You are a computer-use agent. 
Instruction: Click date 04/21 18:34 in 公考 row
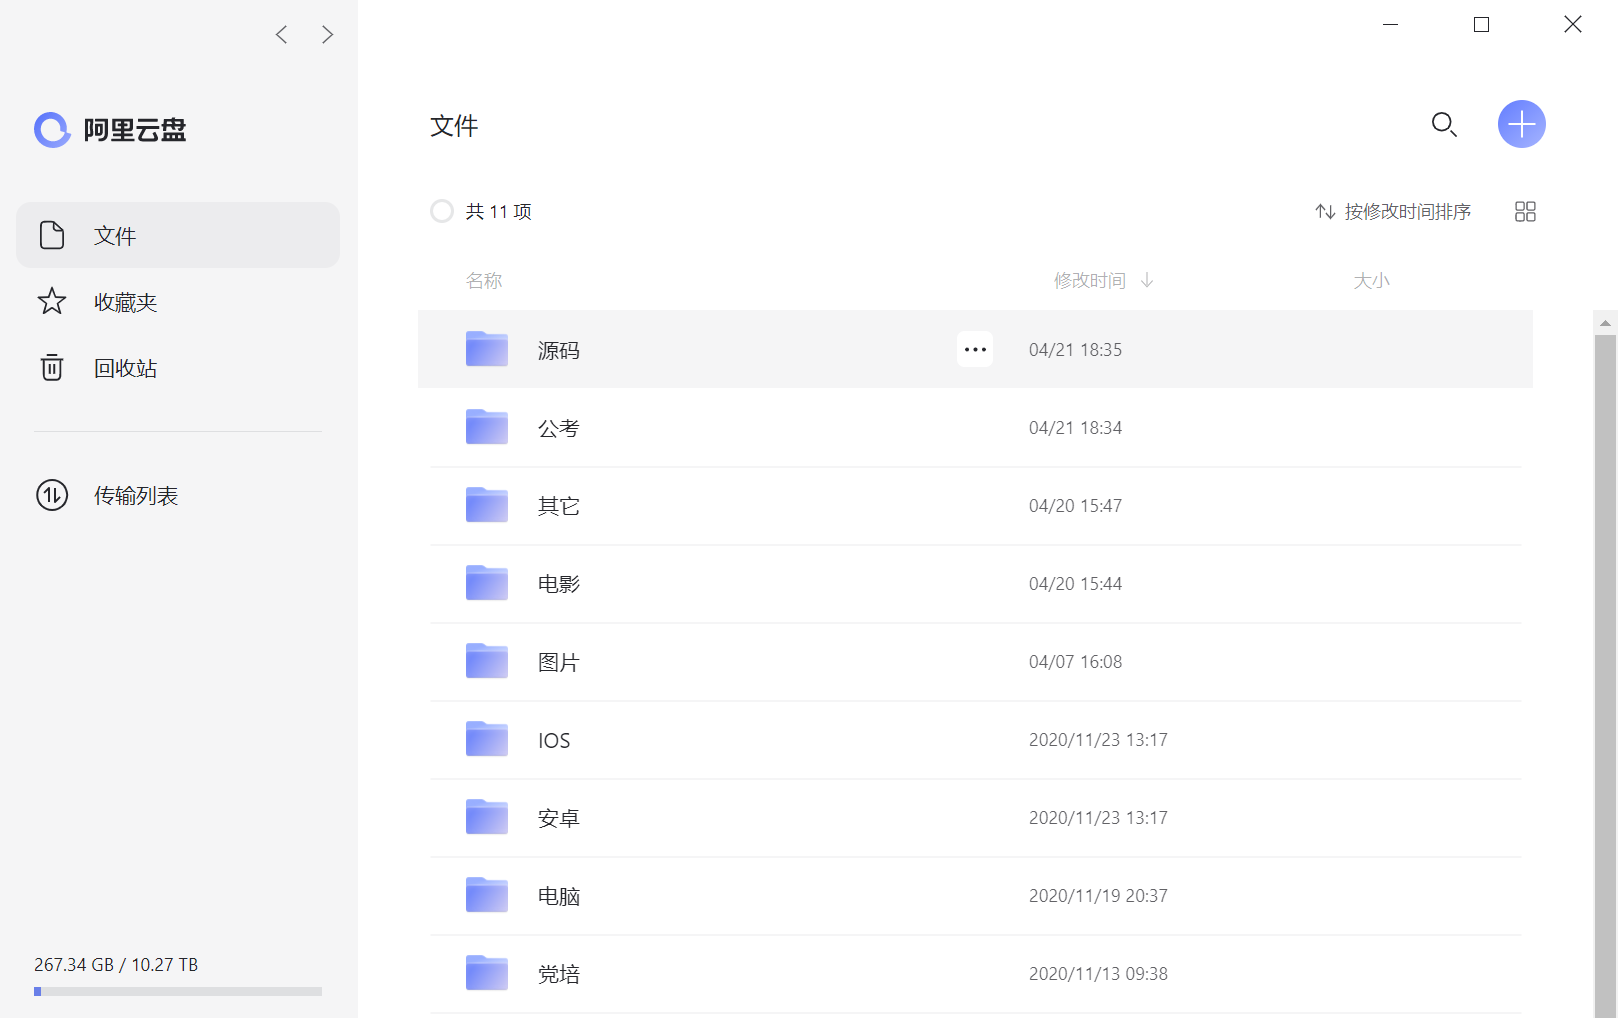pos(1075,428)
